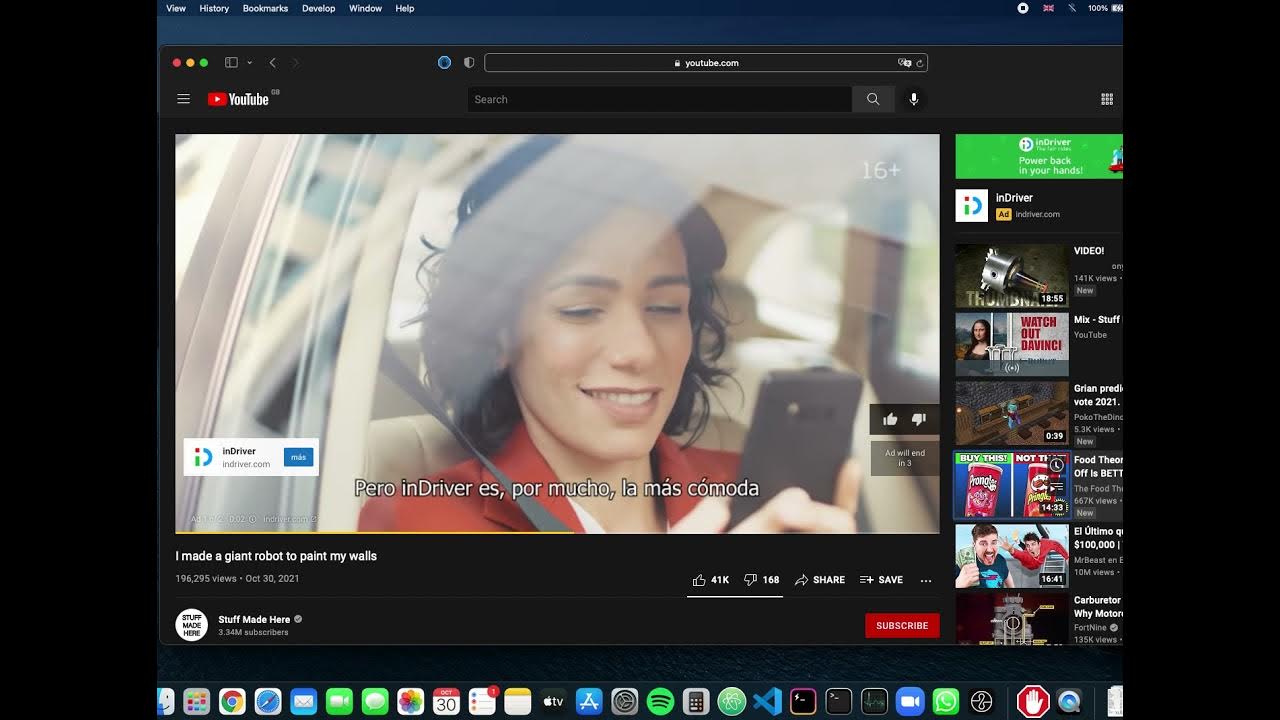1280x720 pixels.
Task: Open the Calculator app in dock
Action: click(696, 702)
